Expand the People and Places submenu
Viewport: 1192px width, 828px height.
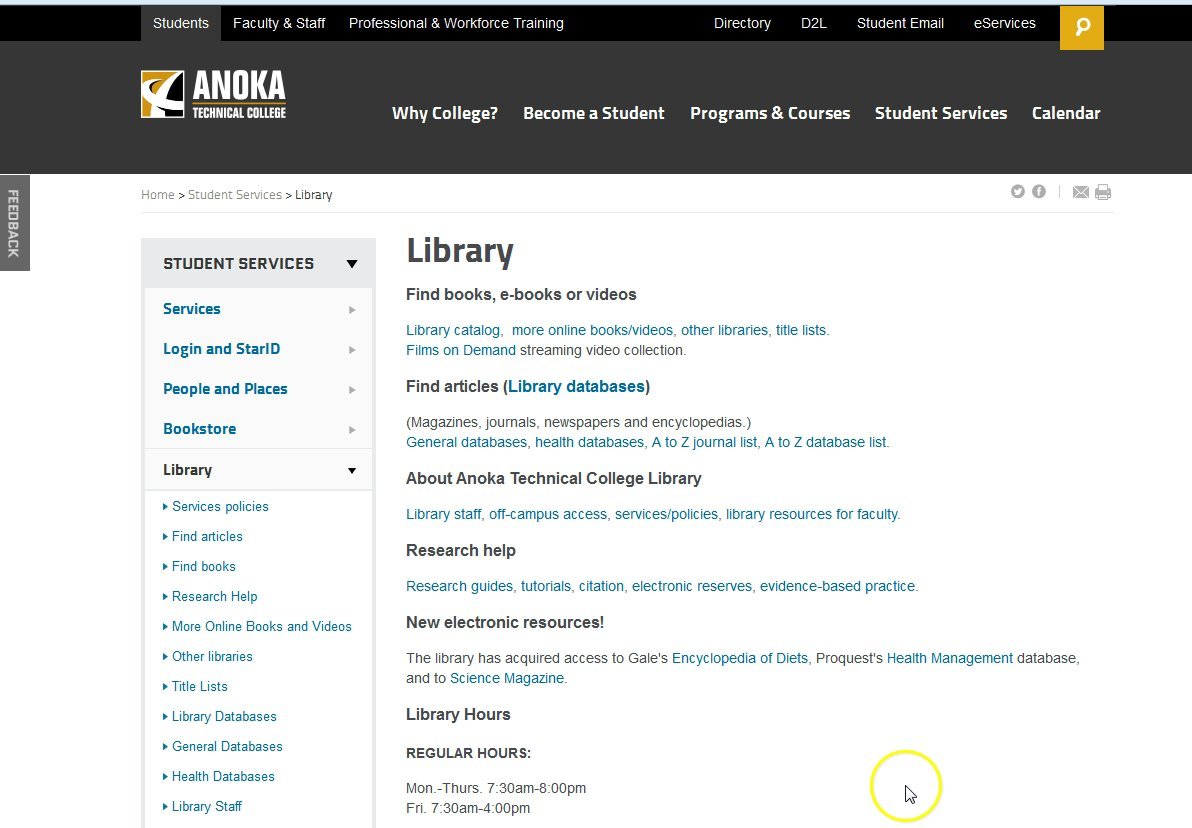[x=351, y=389]
